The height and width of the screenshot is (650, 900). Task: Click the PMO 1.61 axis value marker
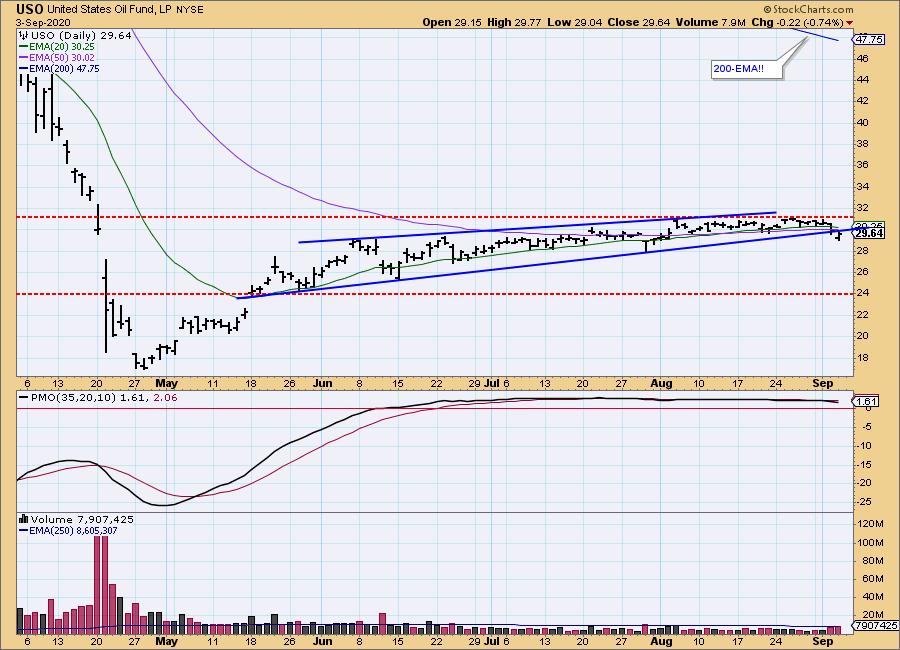tap(867, 401)
